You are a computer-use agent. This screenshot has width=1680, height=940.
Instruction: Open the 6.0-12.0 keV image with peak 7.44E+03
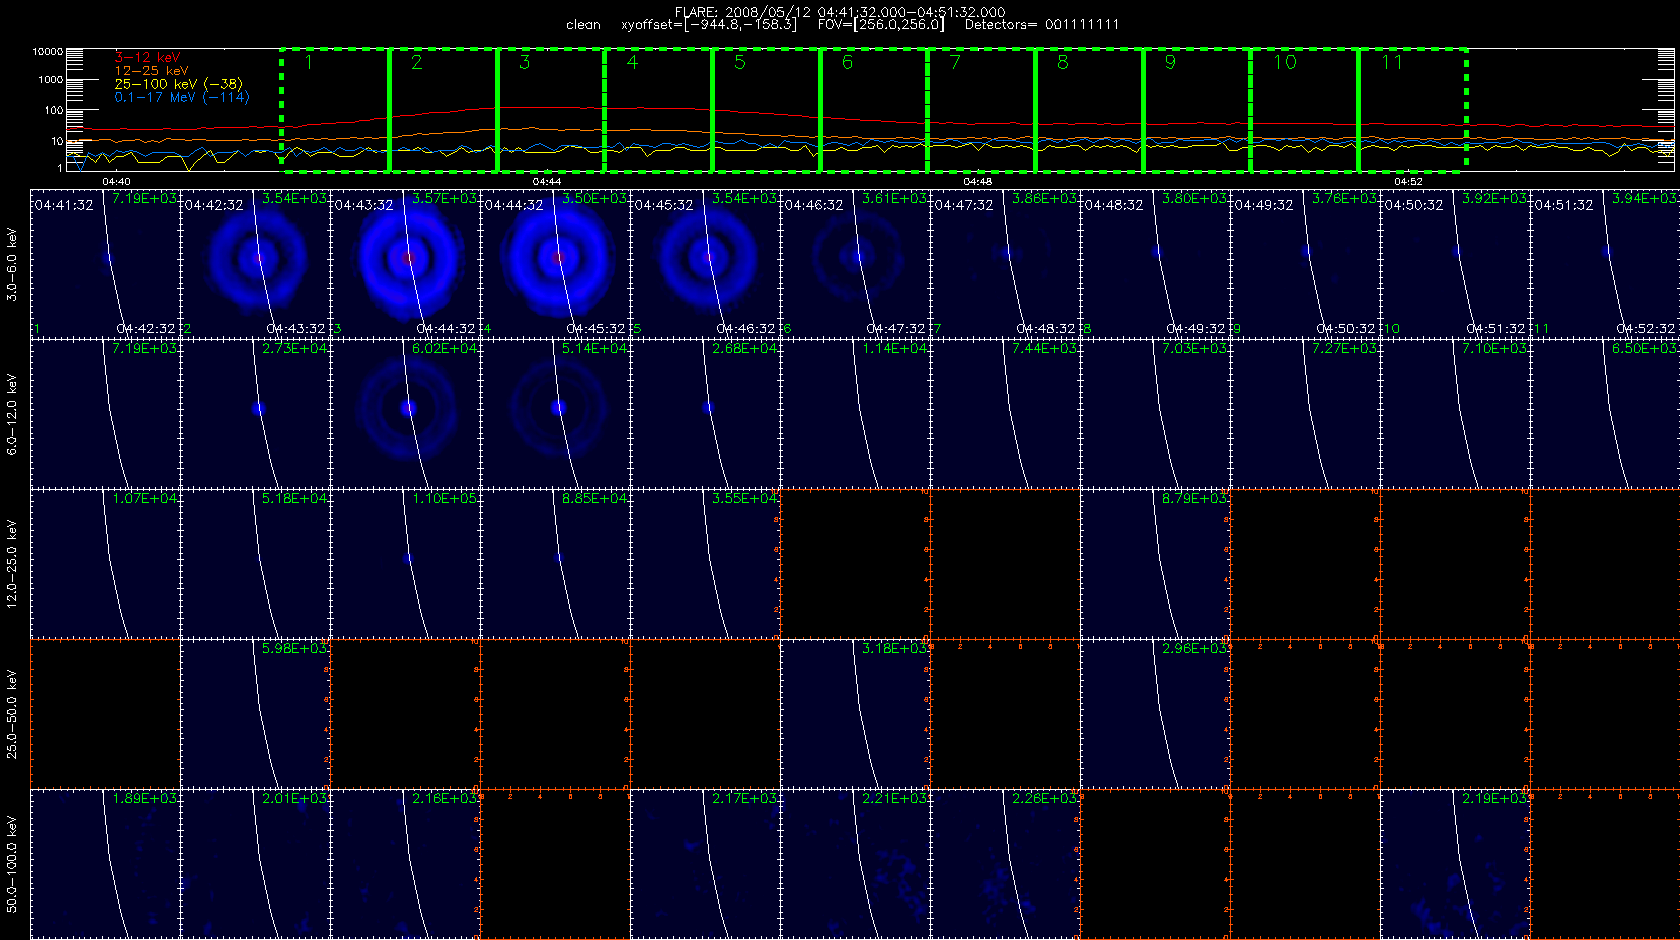coord(1005,414)
